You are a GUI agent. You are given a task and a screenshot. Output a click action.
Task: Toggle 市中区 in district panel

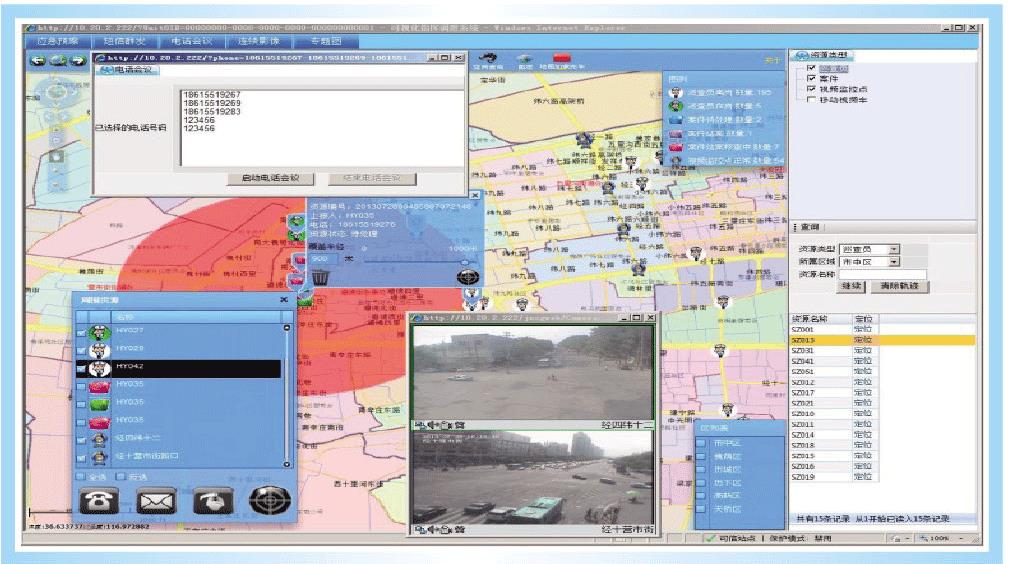tap(701, 443)
